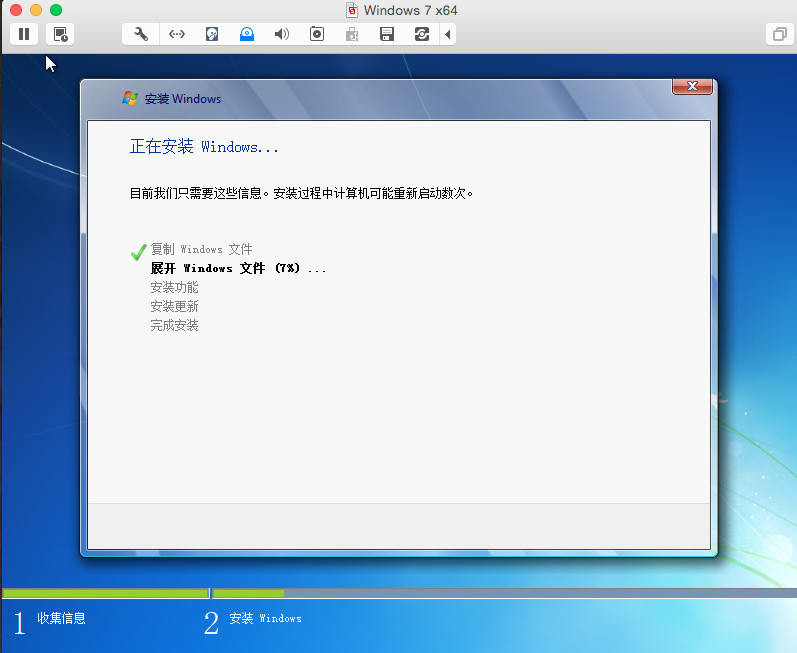Viewport: 797px width, 653px height.
Task: Click the "收集信息" stage label
Action: (61, 618)
